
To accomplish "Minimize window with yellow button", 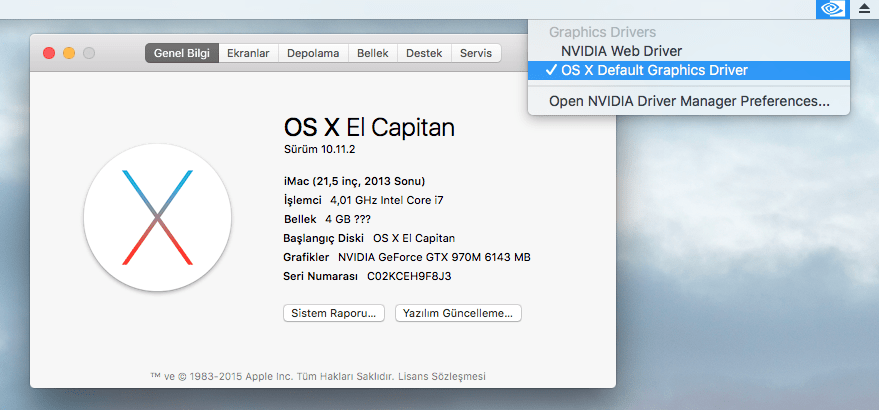I will [69, 53].
